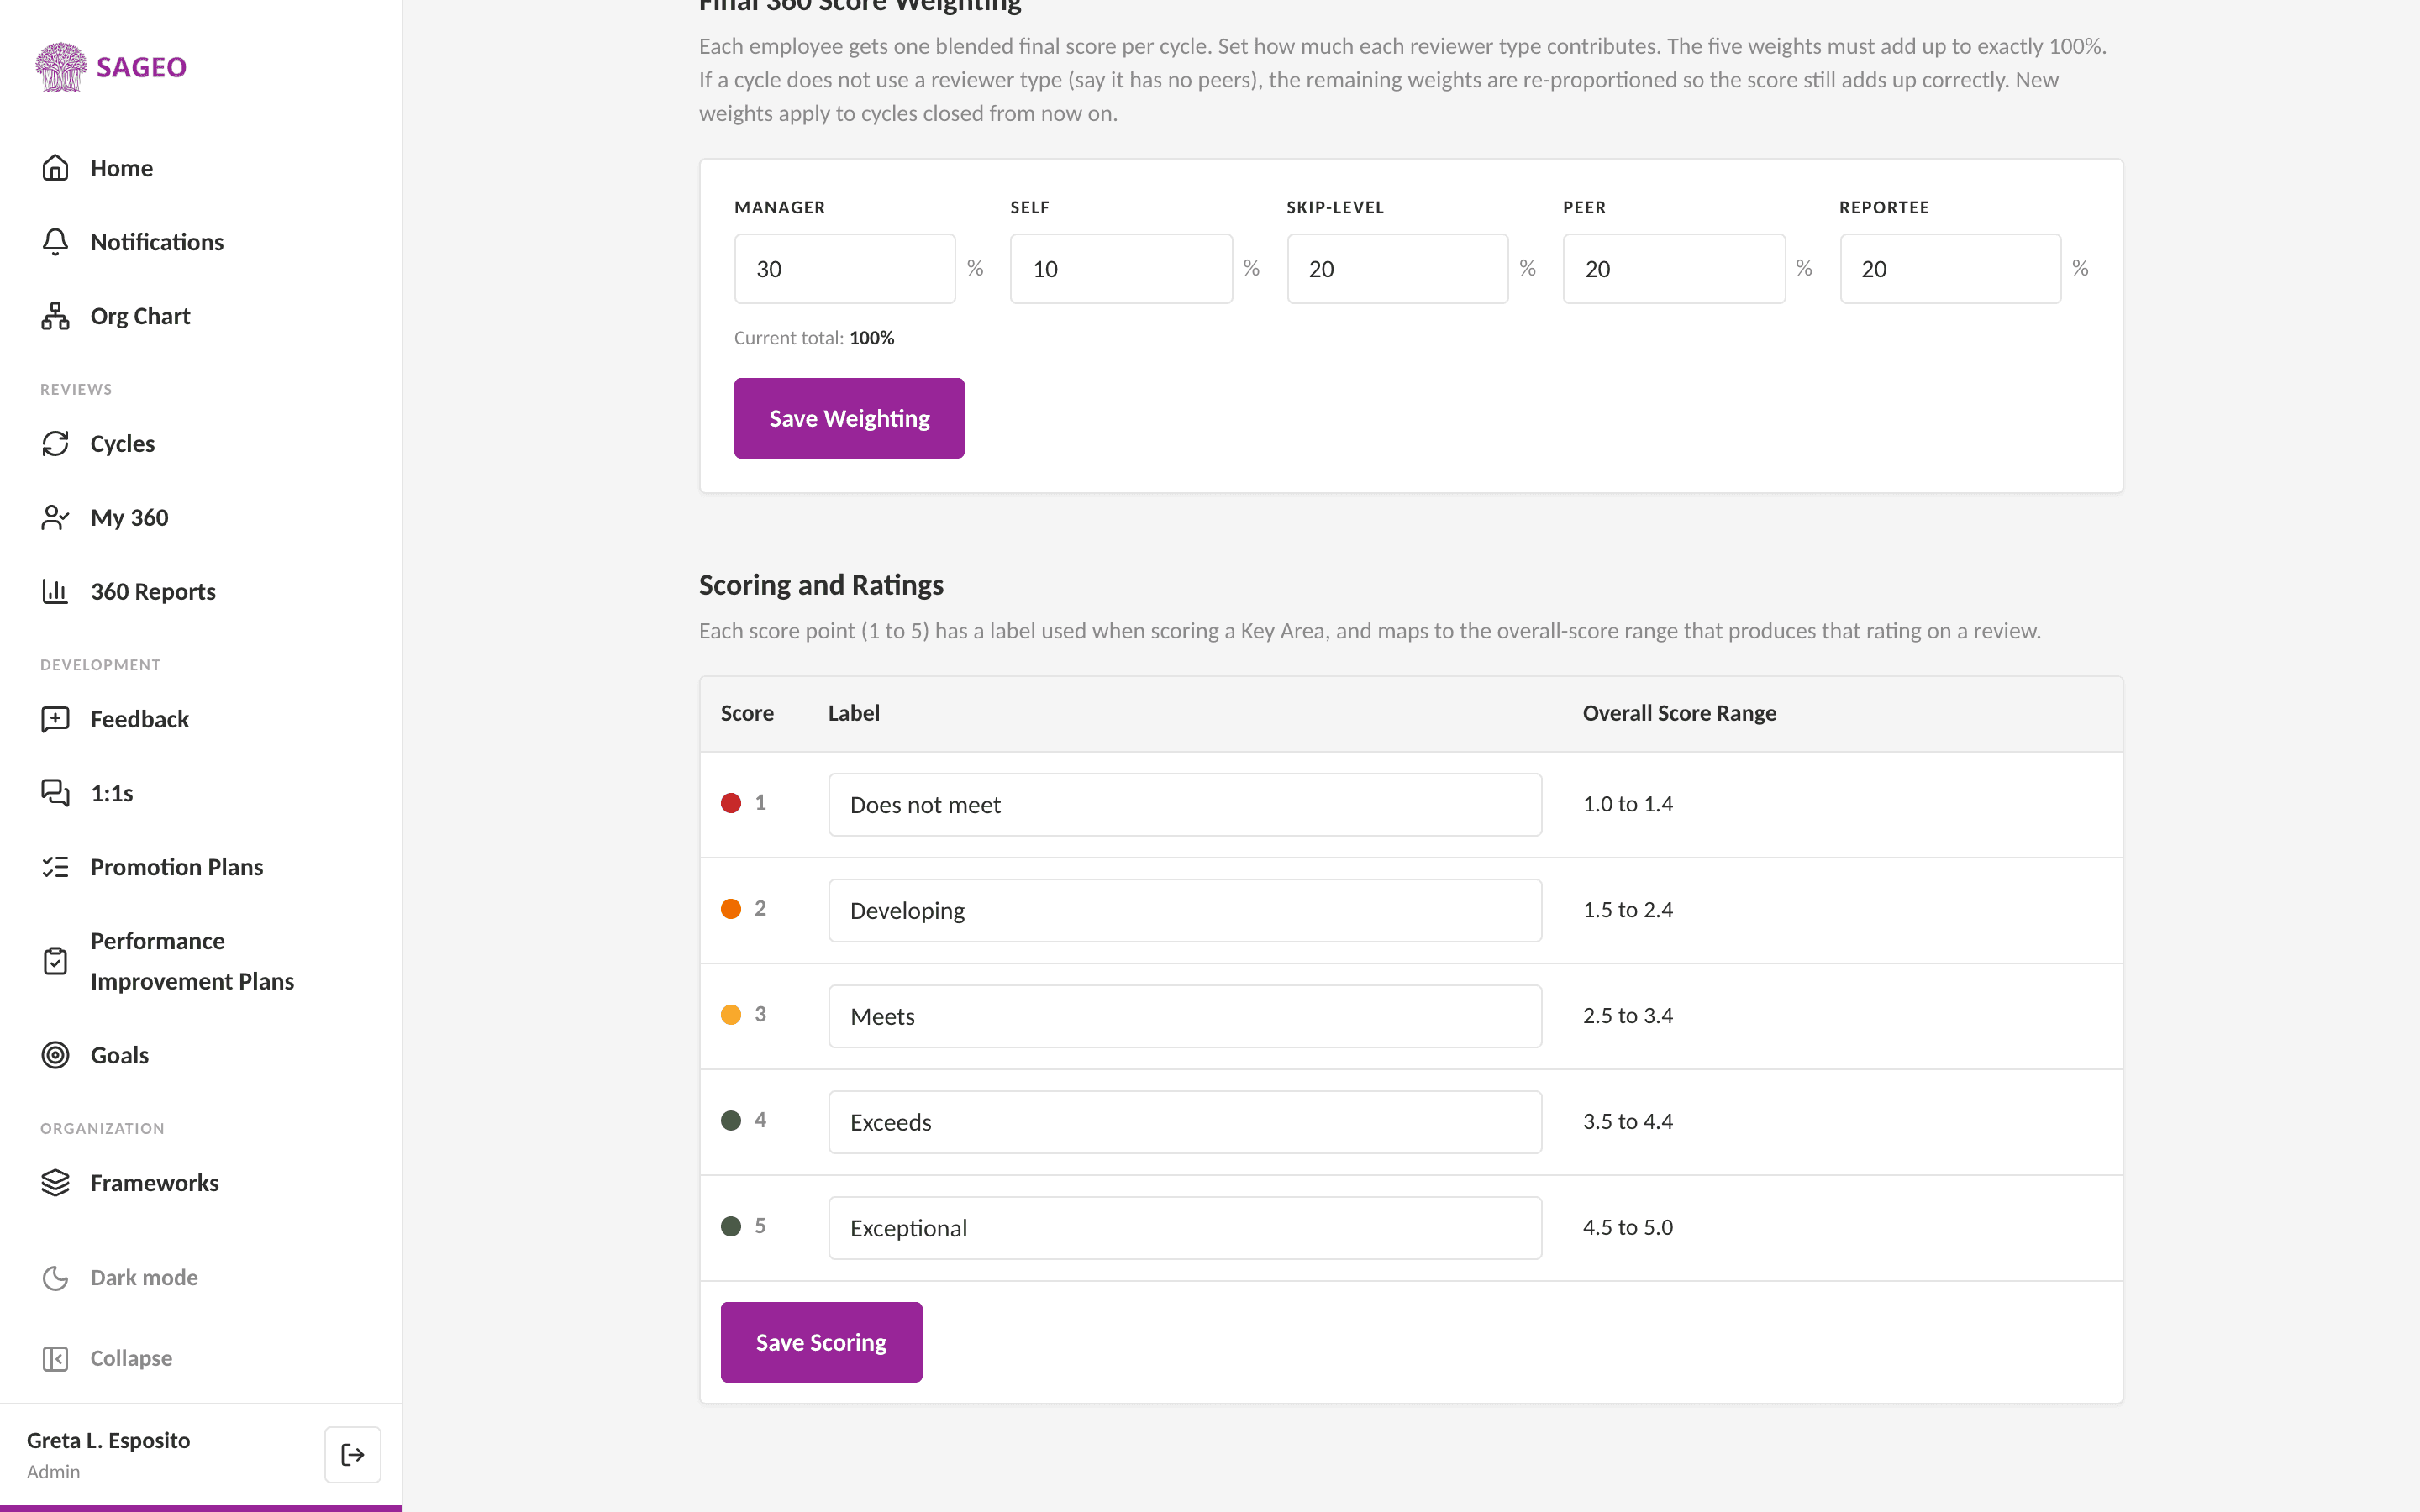
Task: Click the Collapse sidebar panel icon
Action: [x=55, y=1359]
